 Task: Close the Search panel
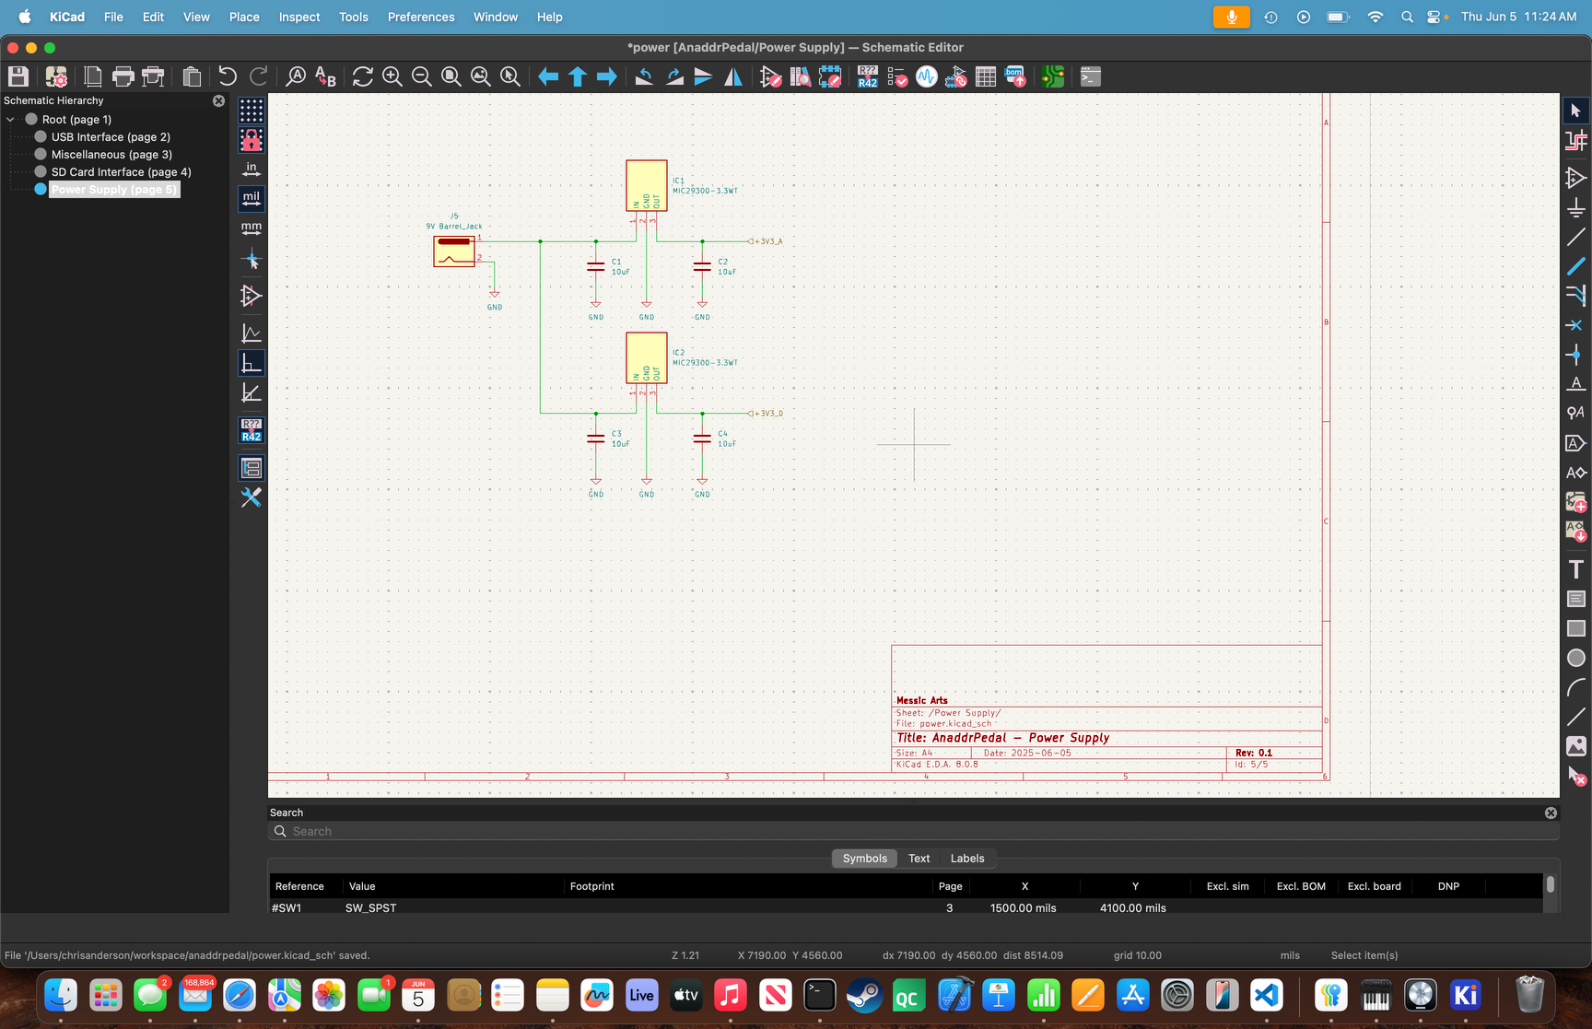1551,813
